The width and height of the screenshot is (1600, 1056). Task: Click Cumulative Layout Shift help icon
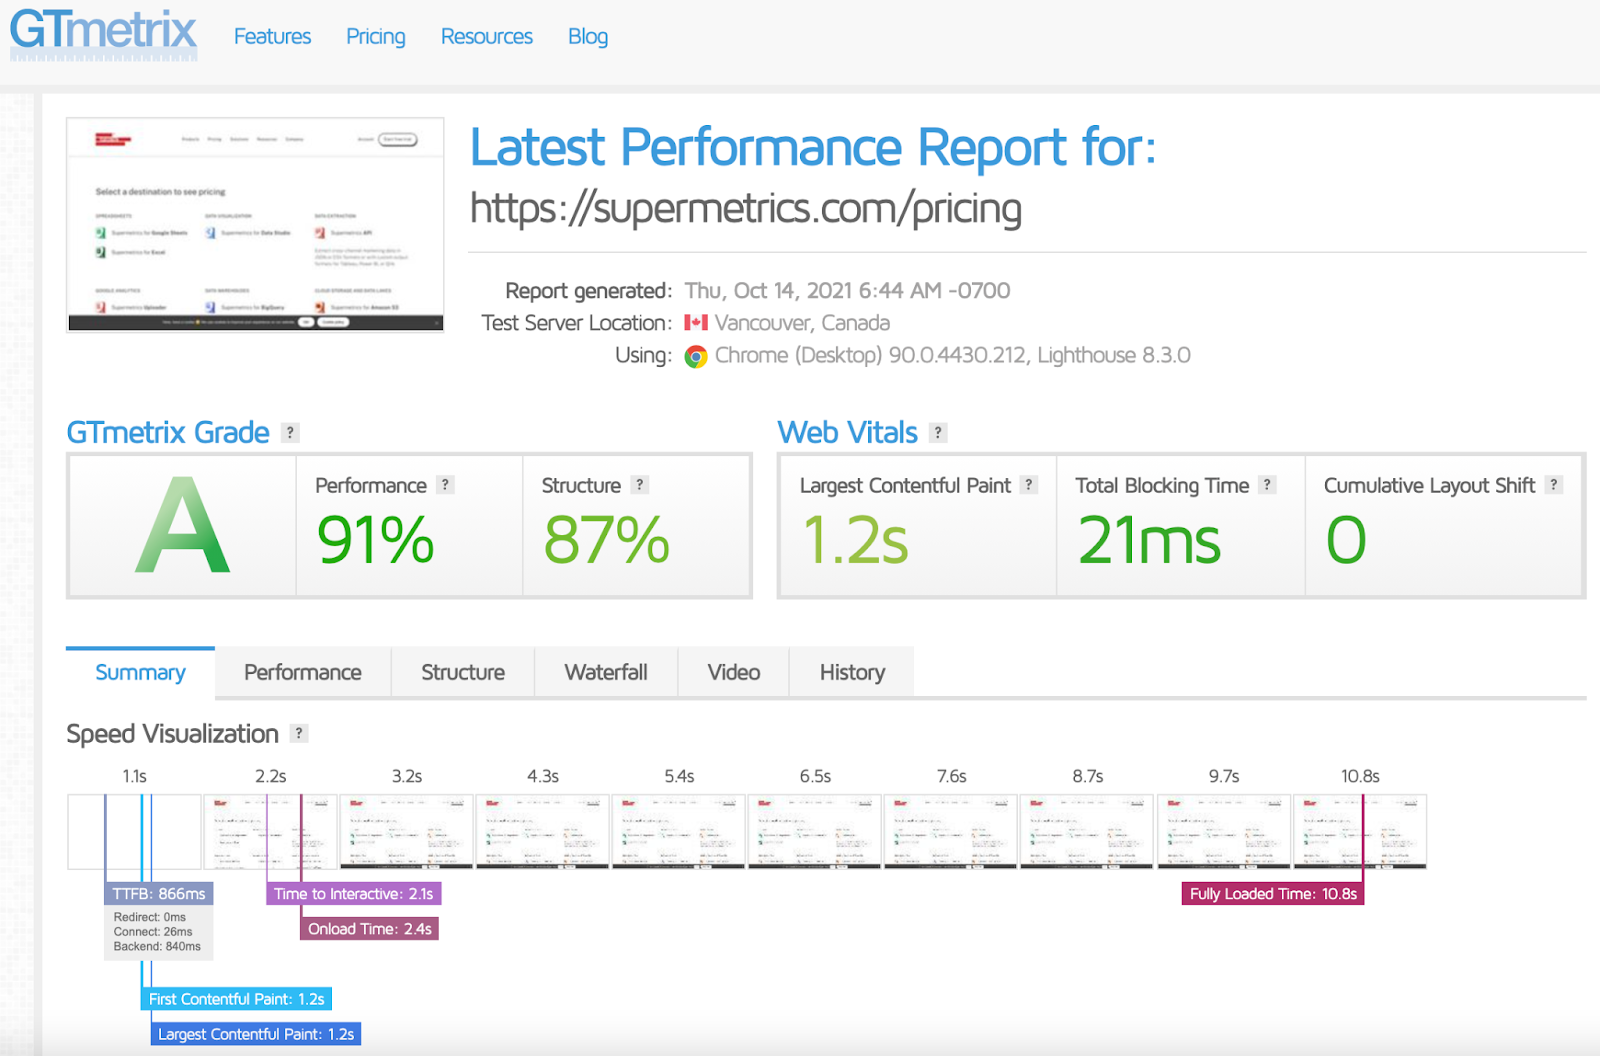[1554, 484]
